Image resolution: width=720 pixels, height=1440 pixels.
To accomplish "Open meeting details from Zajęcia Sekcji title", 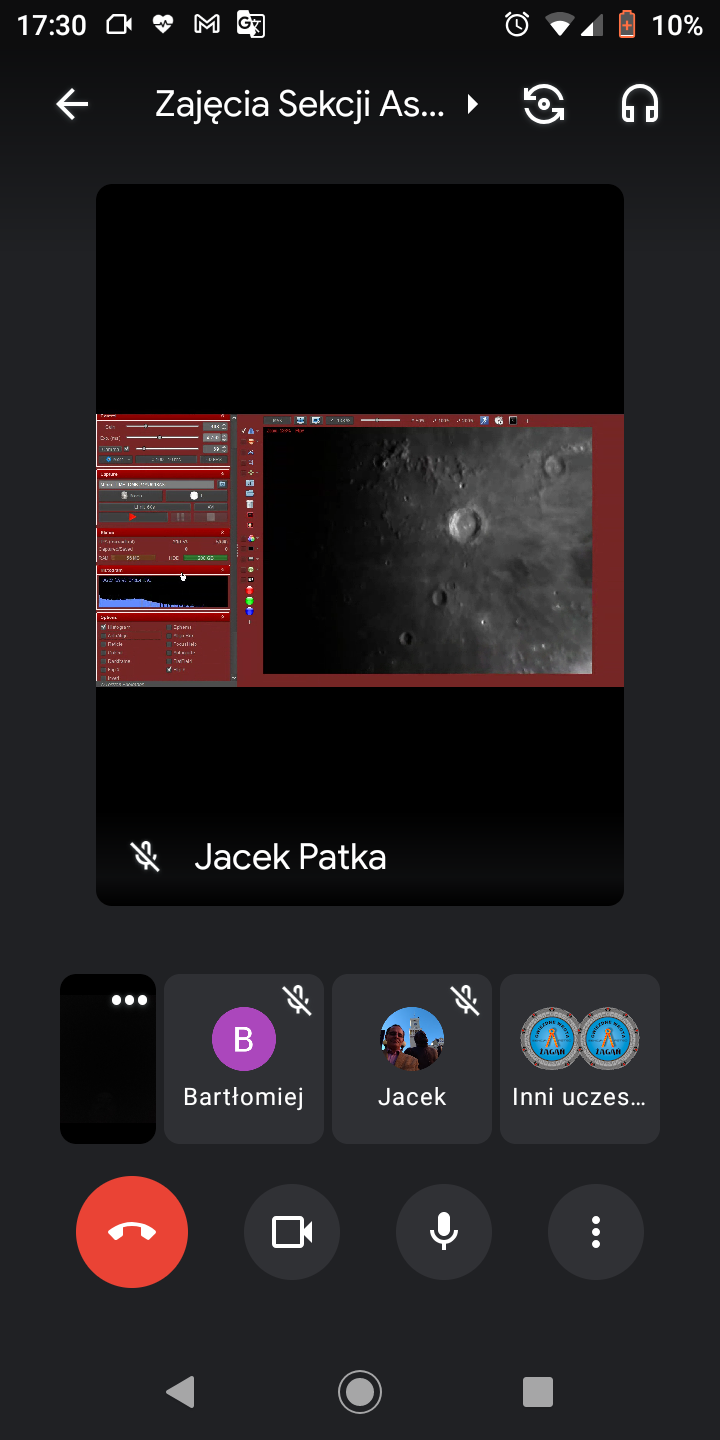I will coord(300,104).
